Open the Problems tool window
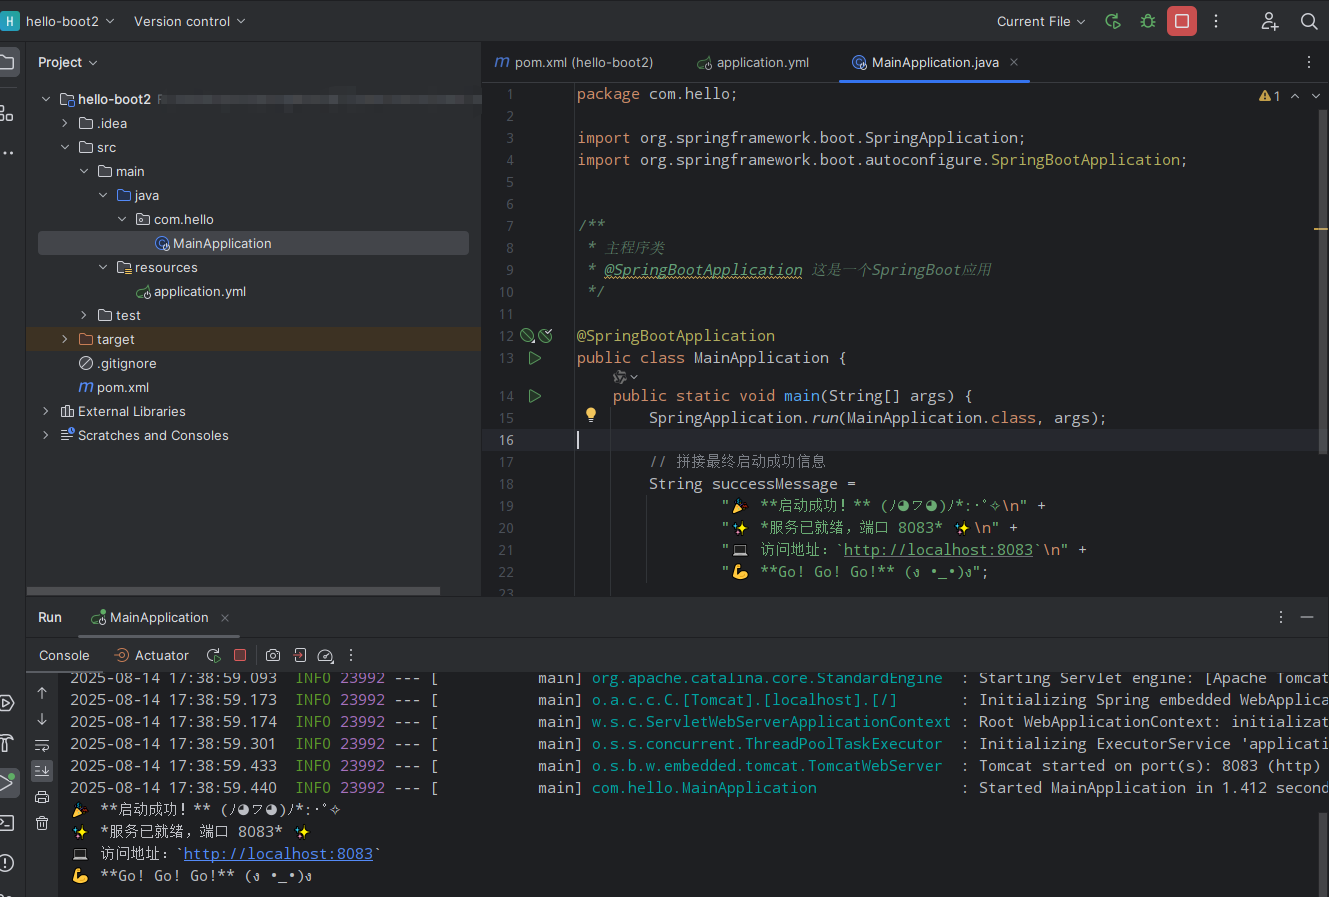The image size is (1329, 897). tap(6, 863)
